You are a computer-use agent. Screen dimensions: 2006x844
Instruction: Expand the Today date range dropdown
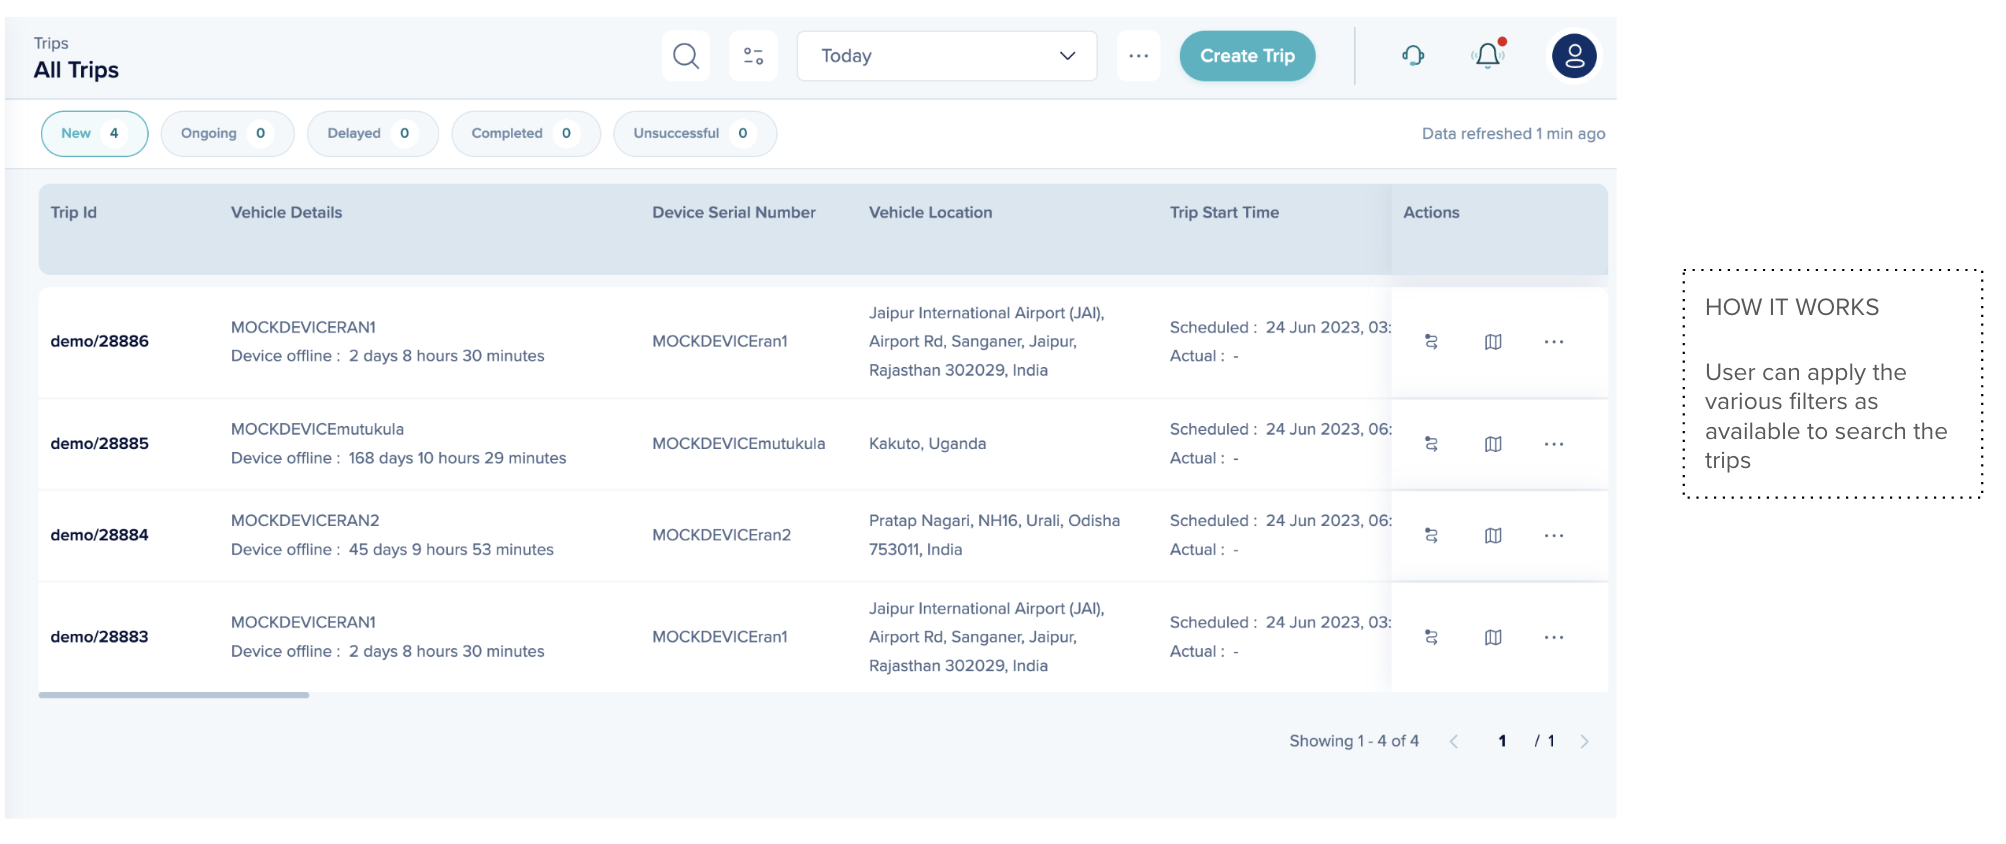point(946,56)
